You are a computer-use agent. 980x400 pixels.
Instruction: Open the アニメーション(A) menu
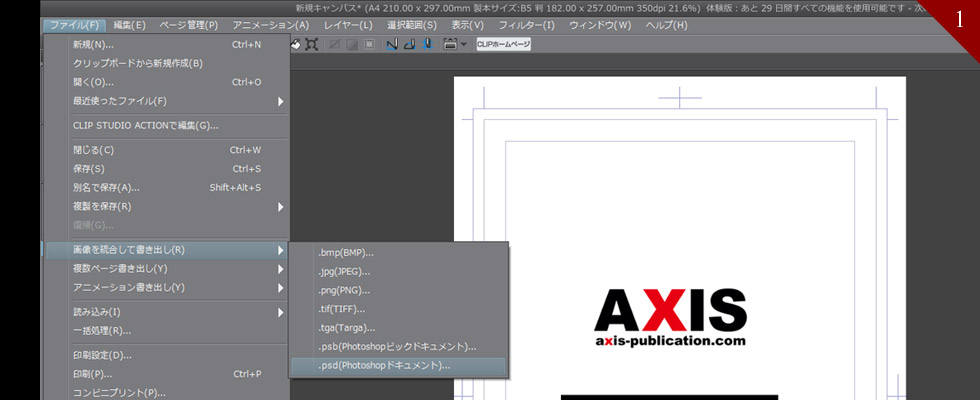coord(271,25)
